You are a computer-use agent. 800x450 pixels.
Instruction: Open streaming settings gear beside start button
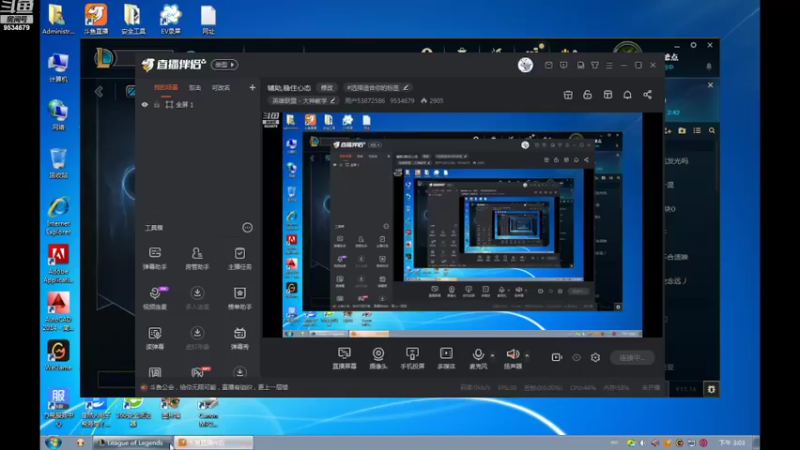point(595,358)
